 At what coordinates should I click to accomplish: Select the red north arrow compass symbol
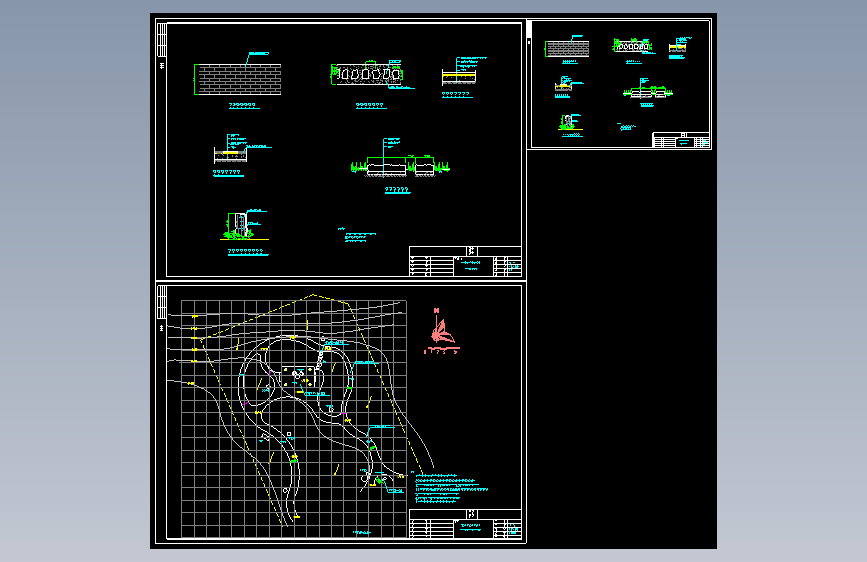(441, 331)
